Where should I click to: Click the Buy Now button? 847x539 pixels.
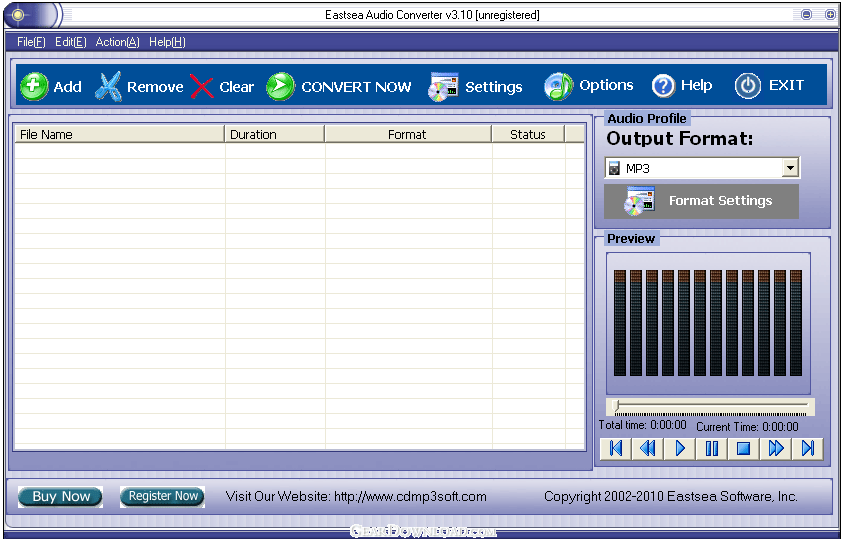pos(60,497)
